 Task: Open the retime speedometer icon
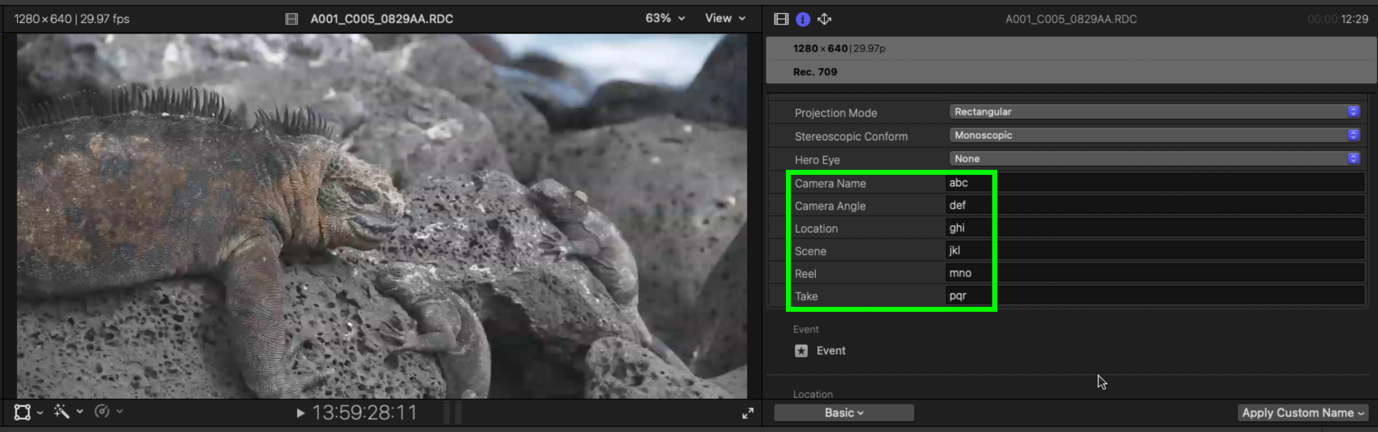coord(101,412)
